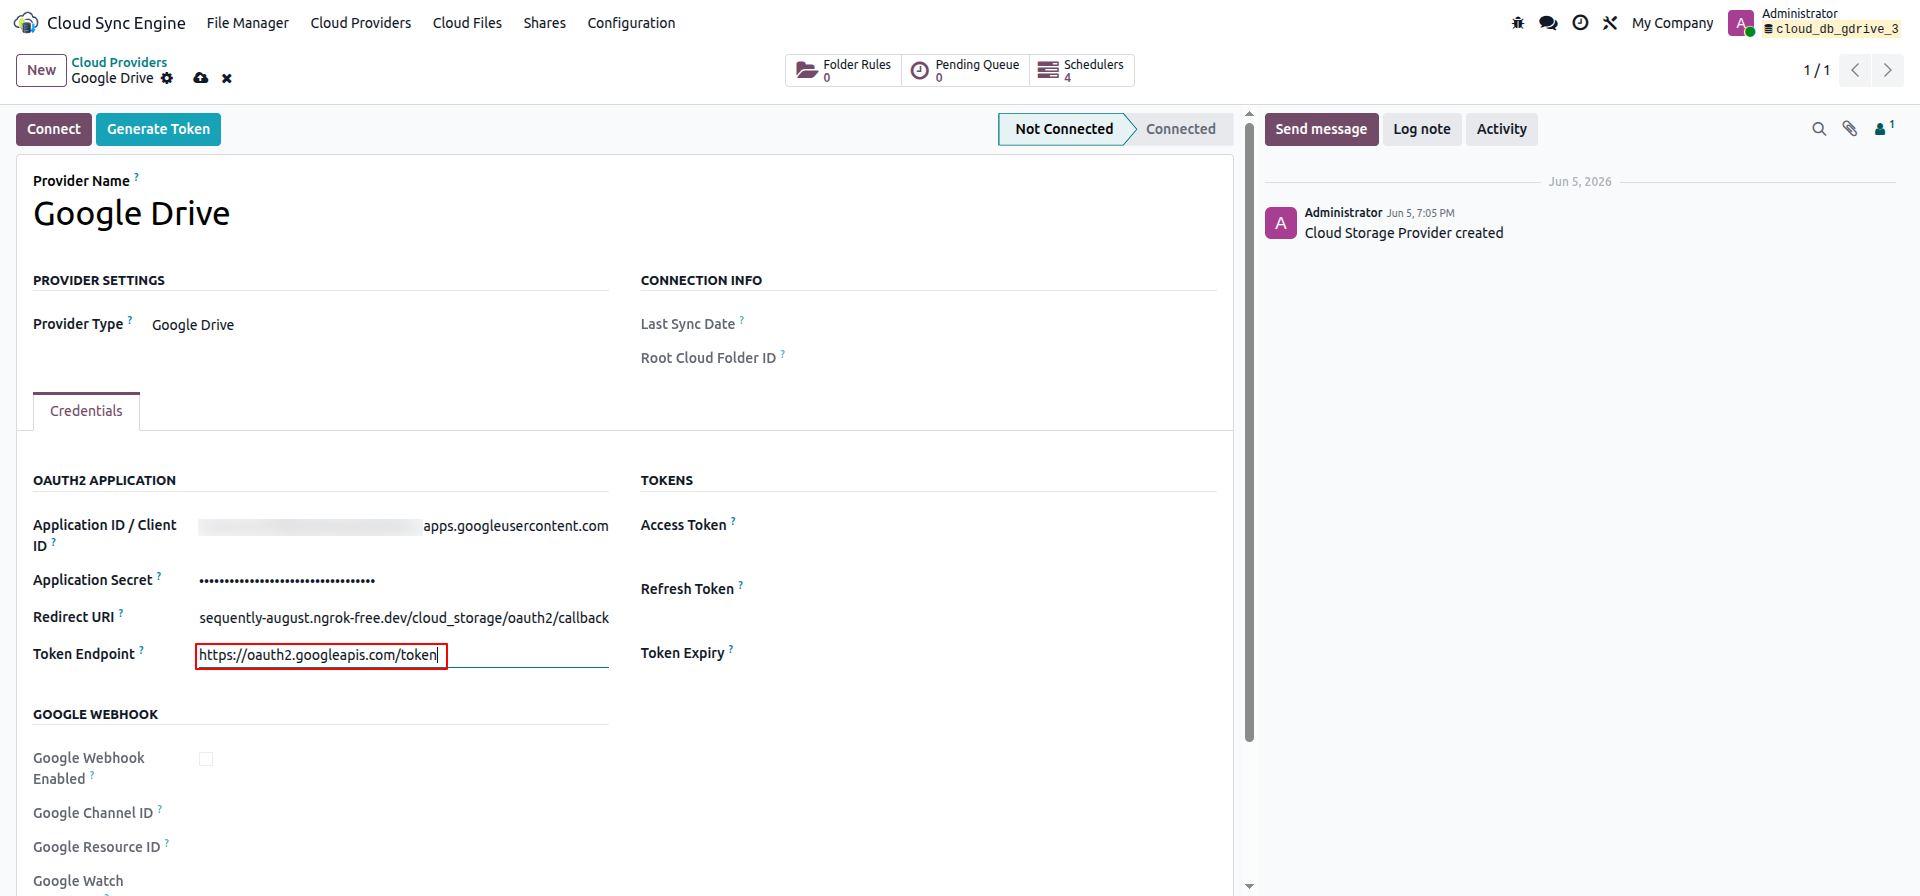Click the Generate Token button
Image resolution: width=1920 pixels, height=896 pixels.
(158, 129)
